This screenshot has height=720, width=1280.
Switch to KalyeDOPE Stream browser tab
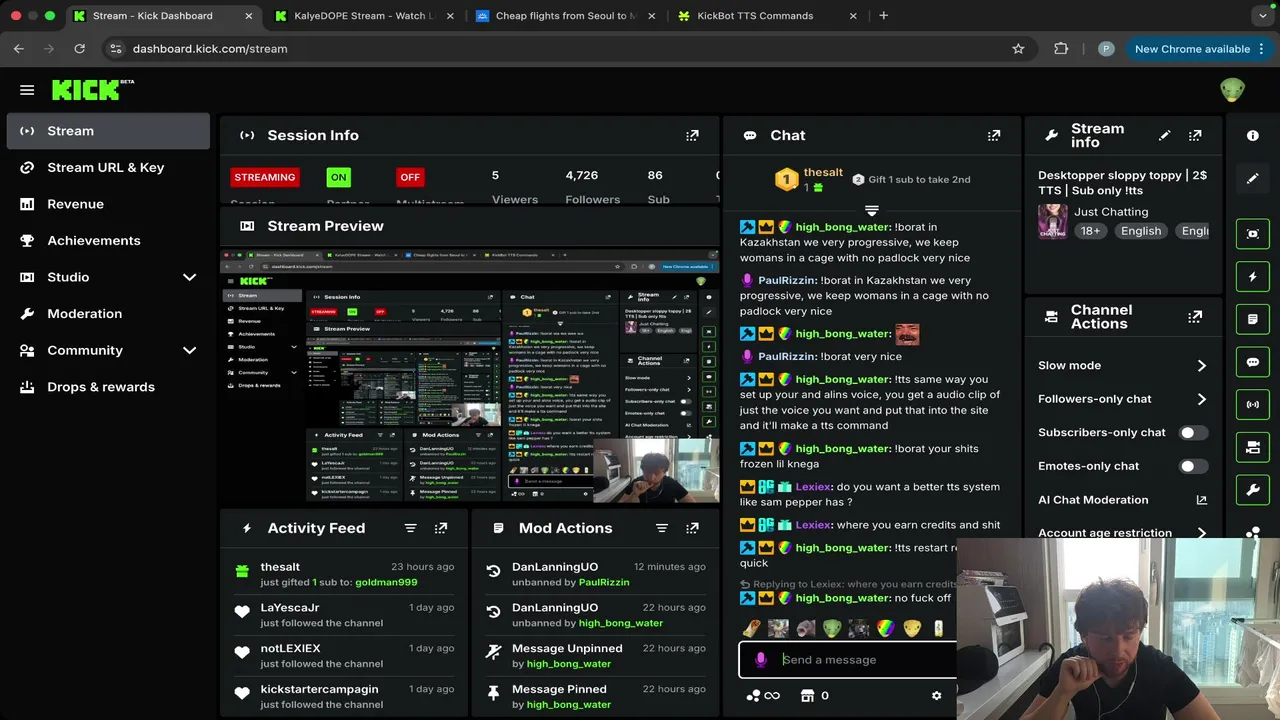coord(364,16)
